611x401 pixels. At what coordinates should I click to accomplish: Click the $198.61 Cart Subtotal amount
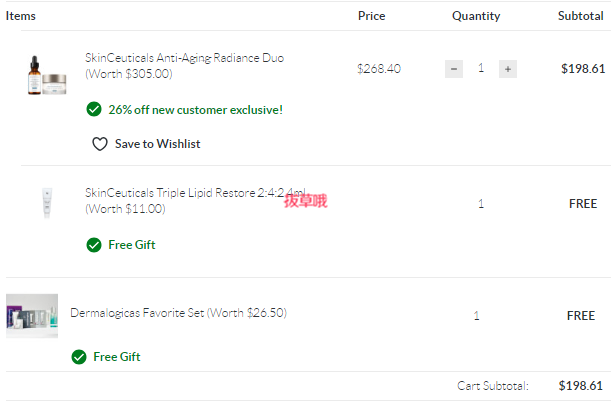581,386
